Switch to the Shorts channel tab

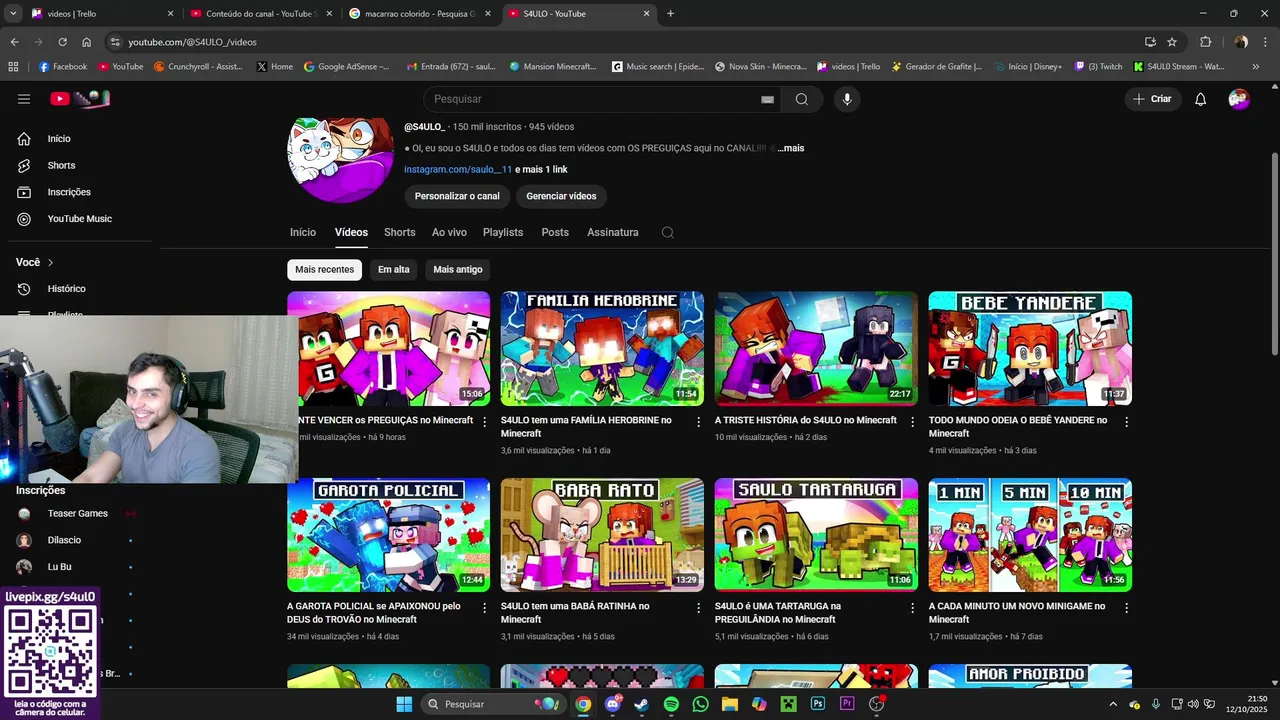(400, 232)
